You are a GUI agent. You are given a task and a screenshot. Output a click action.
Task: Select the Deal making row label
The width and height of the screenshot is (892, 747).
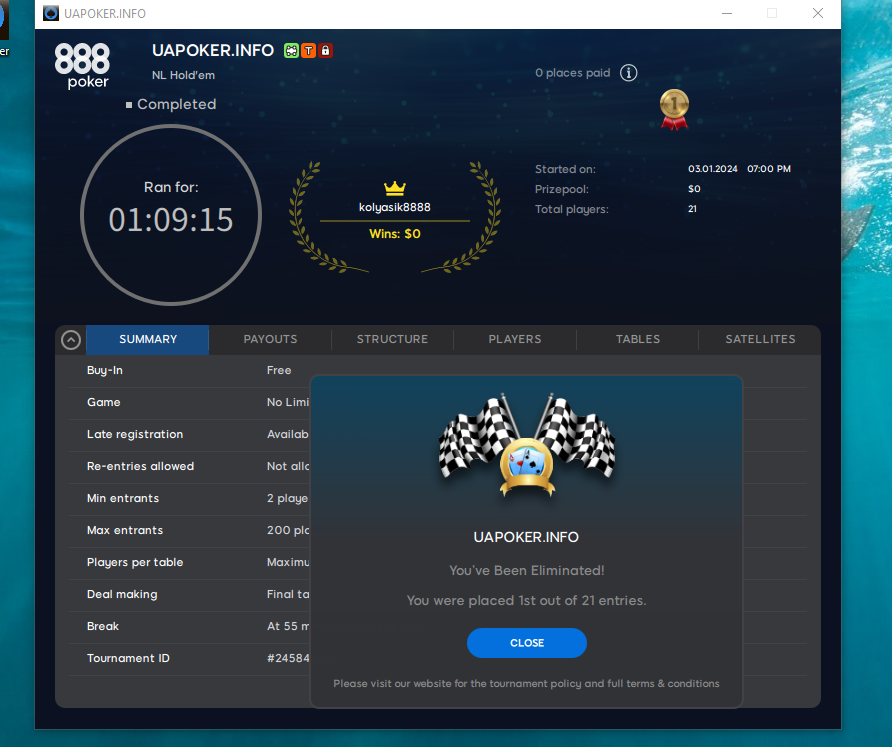pos(122,595)
